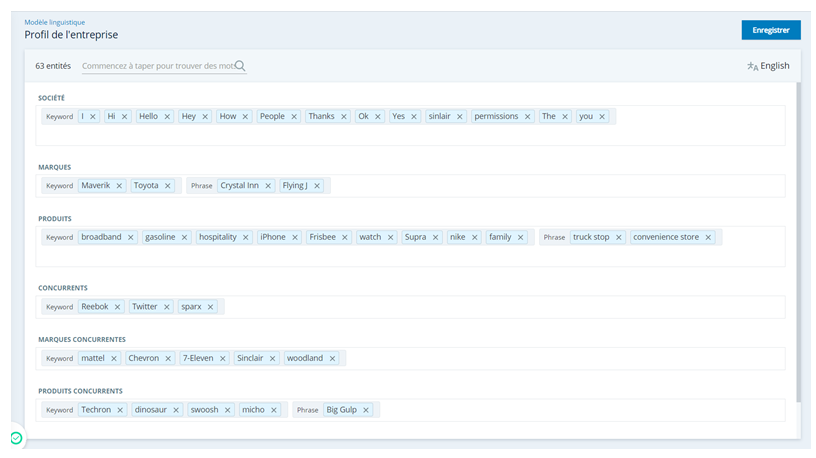The image size is (816, 458).
Task: Delete the Yes keyword tag
Action: (x=414, y=117)
